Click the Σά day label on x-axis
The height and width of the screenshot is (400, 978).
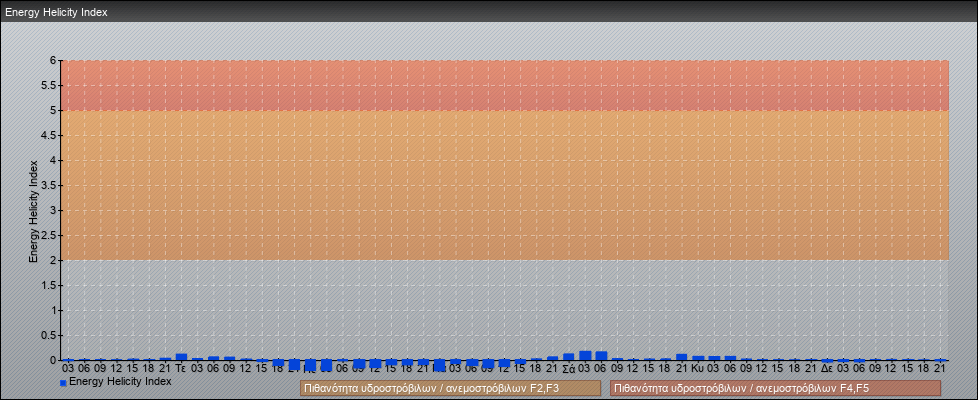pyautogui.click(x=569, y=368)
